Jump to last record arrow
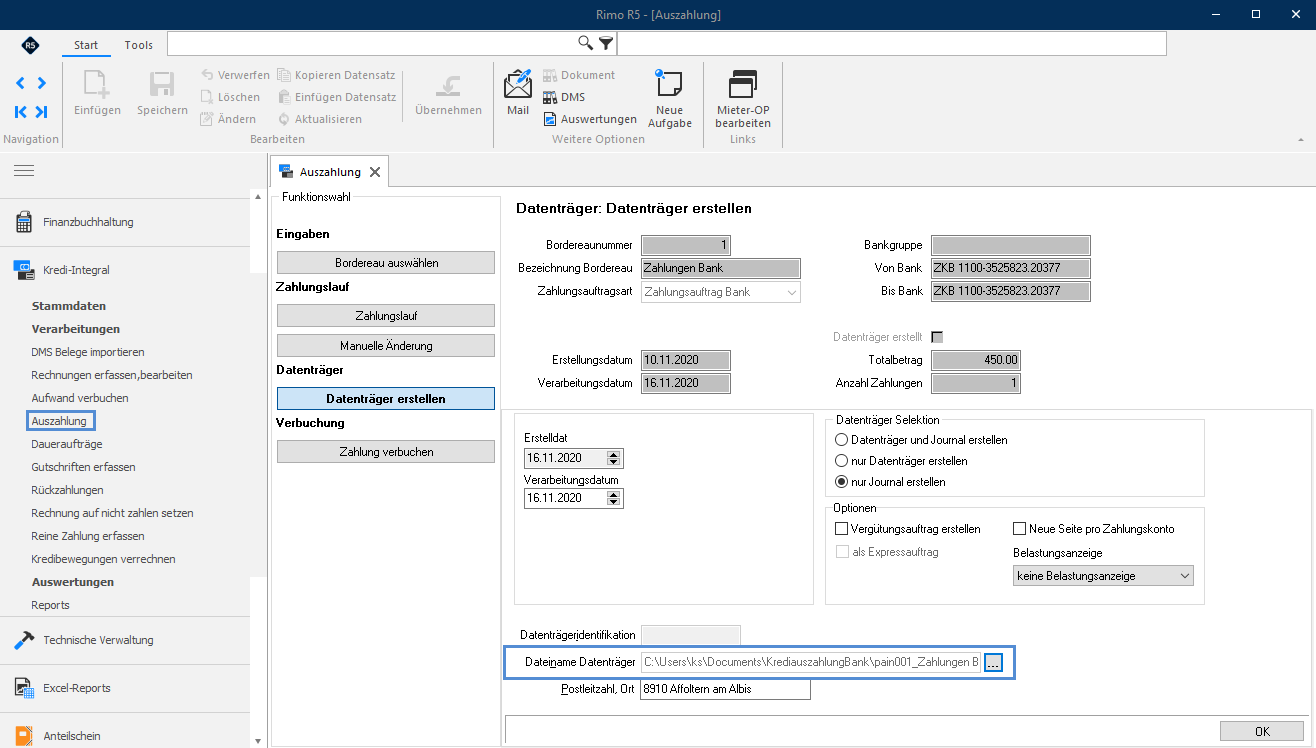The height and width of the screenshot is (748, 1316). (41, 111)
